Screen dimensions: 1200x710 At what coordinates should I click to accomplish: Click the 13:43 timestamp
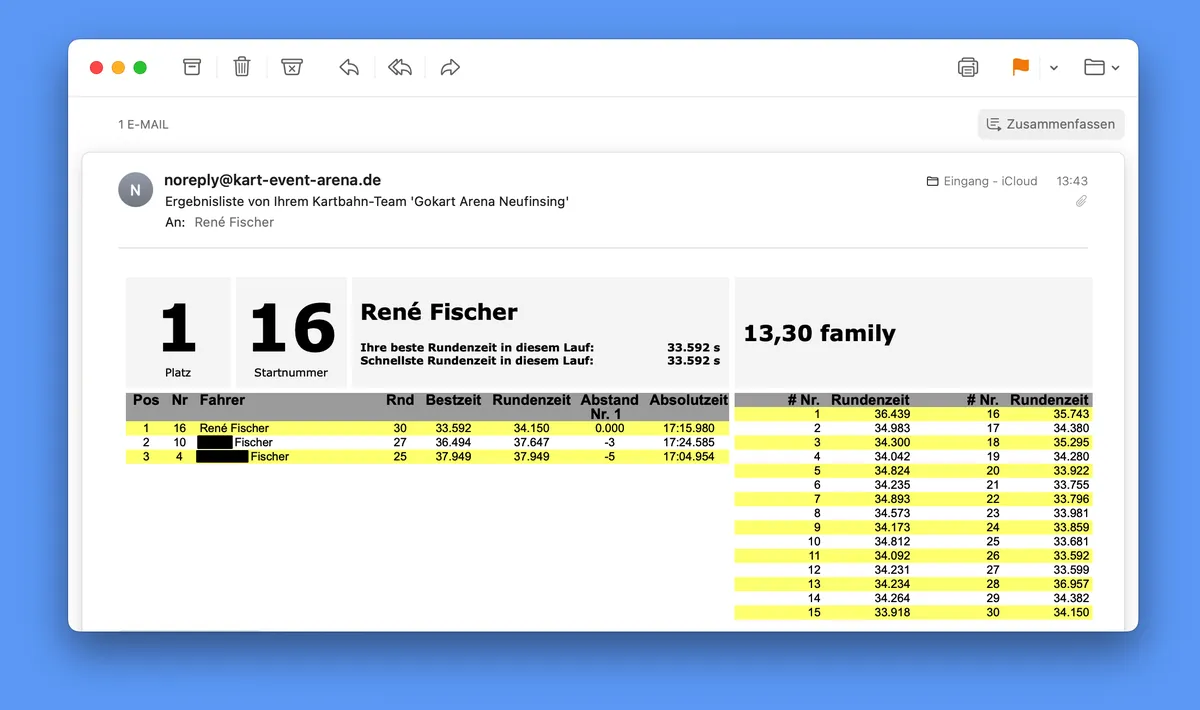(x=1071, y=181)
